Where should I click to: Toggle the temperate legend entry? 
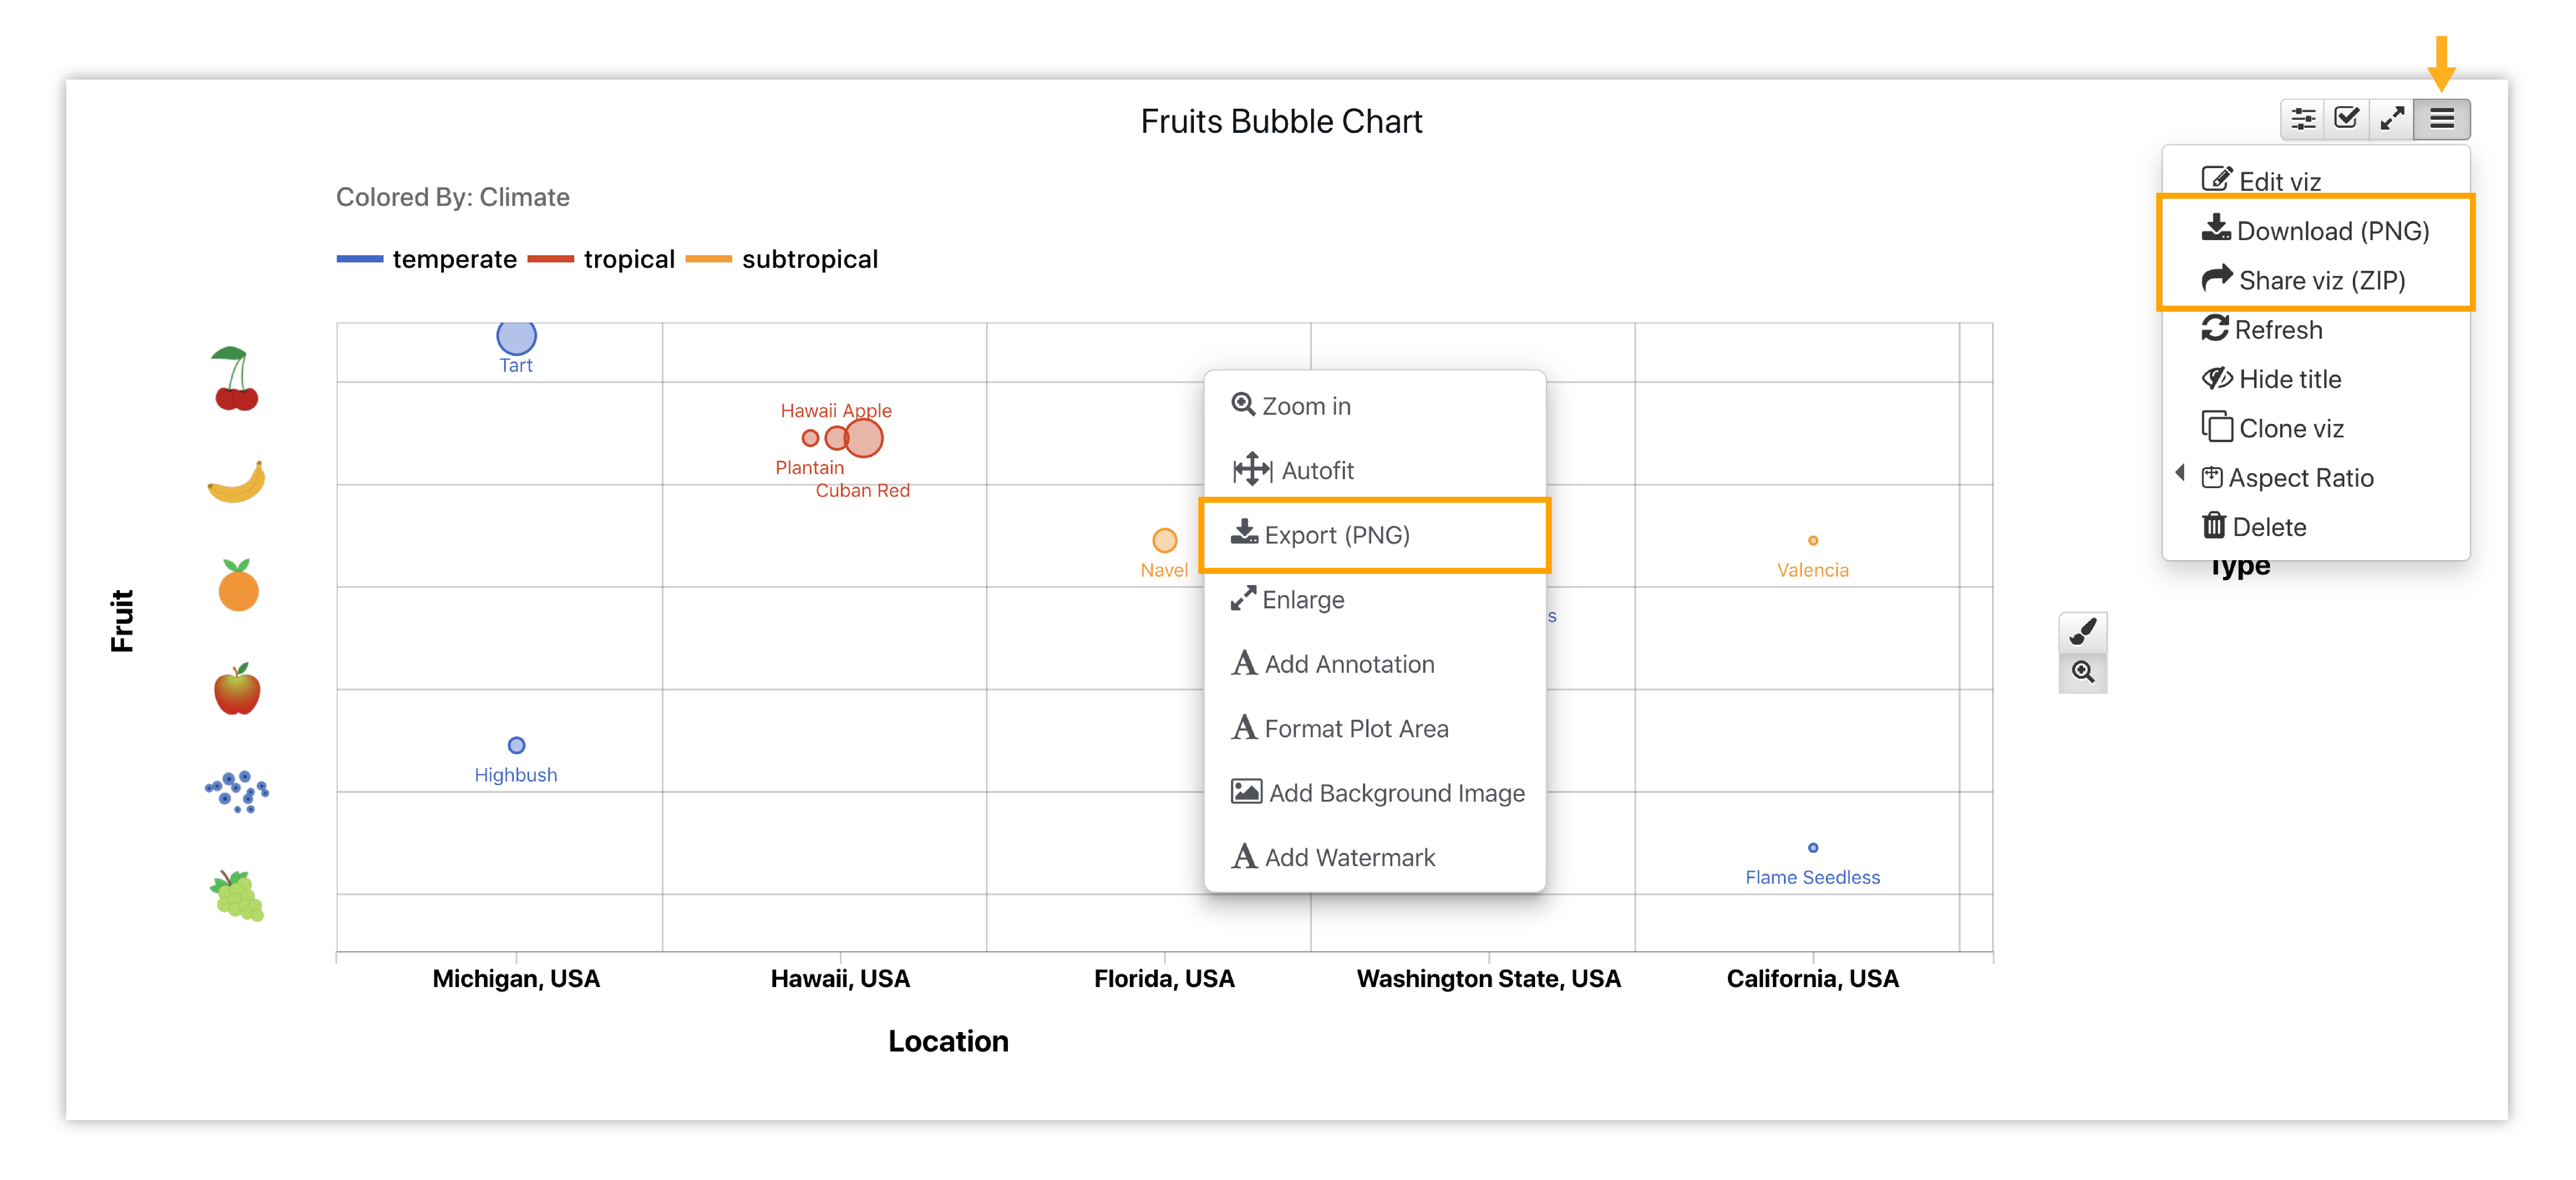point(427,259)
